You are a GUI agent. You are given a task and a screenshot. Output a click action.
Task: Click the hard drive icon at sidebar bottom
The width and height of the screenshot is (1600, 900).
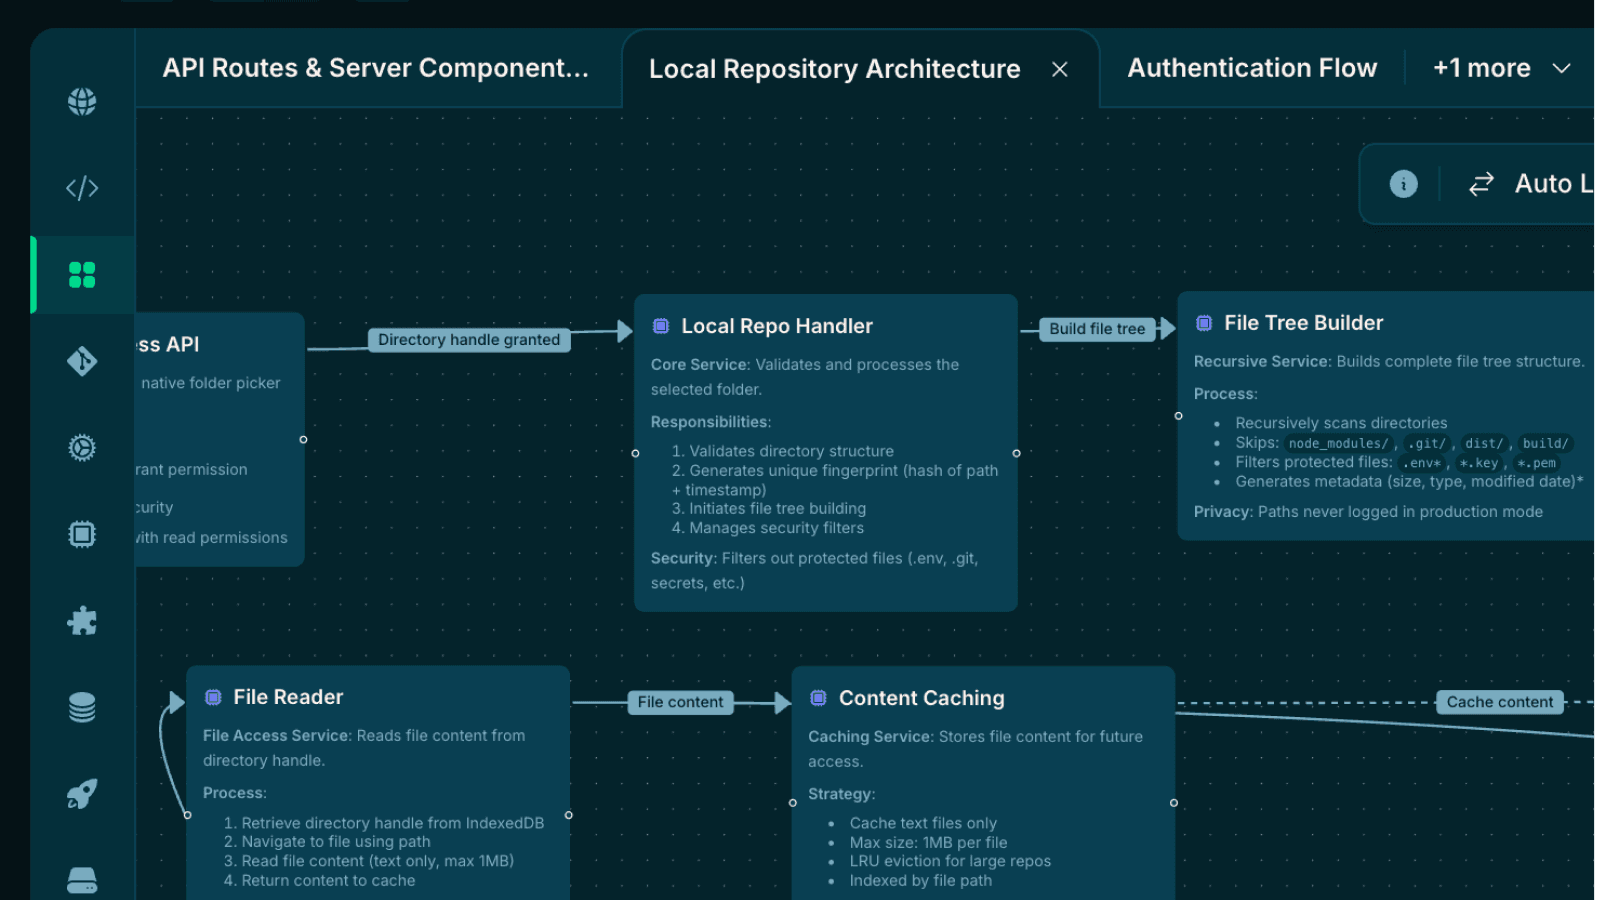[x=82, y=878]
